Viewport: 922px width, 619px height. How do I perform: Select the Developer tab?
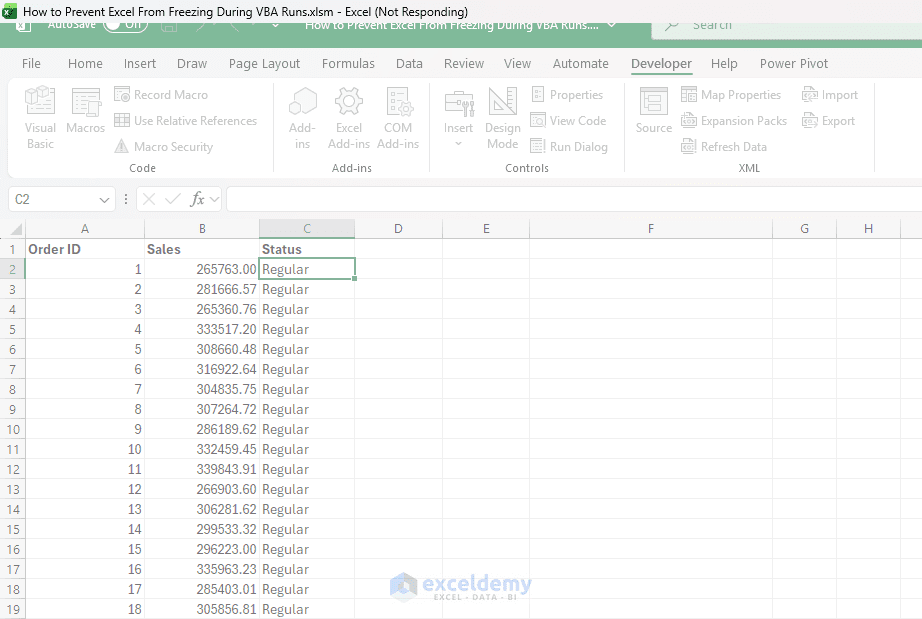point(662,63)
